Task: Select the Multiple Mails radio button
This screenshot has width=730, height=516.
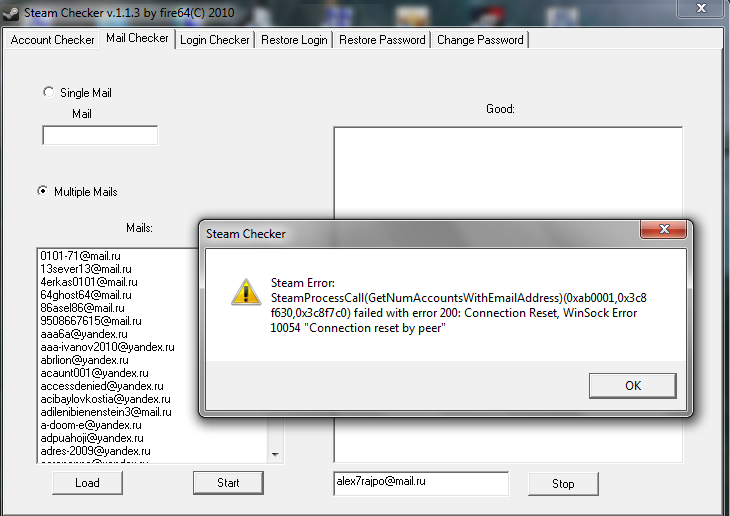Action: tap(42, 191)
